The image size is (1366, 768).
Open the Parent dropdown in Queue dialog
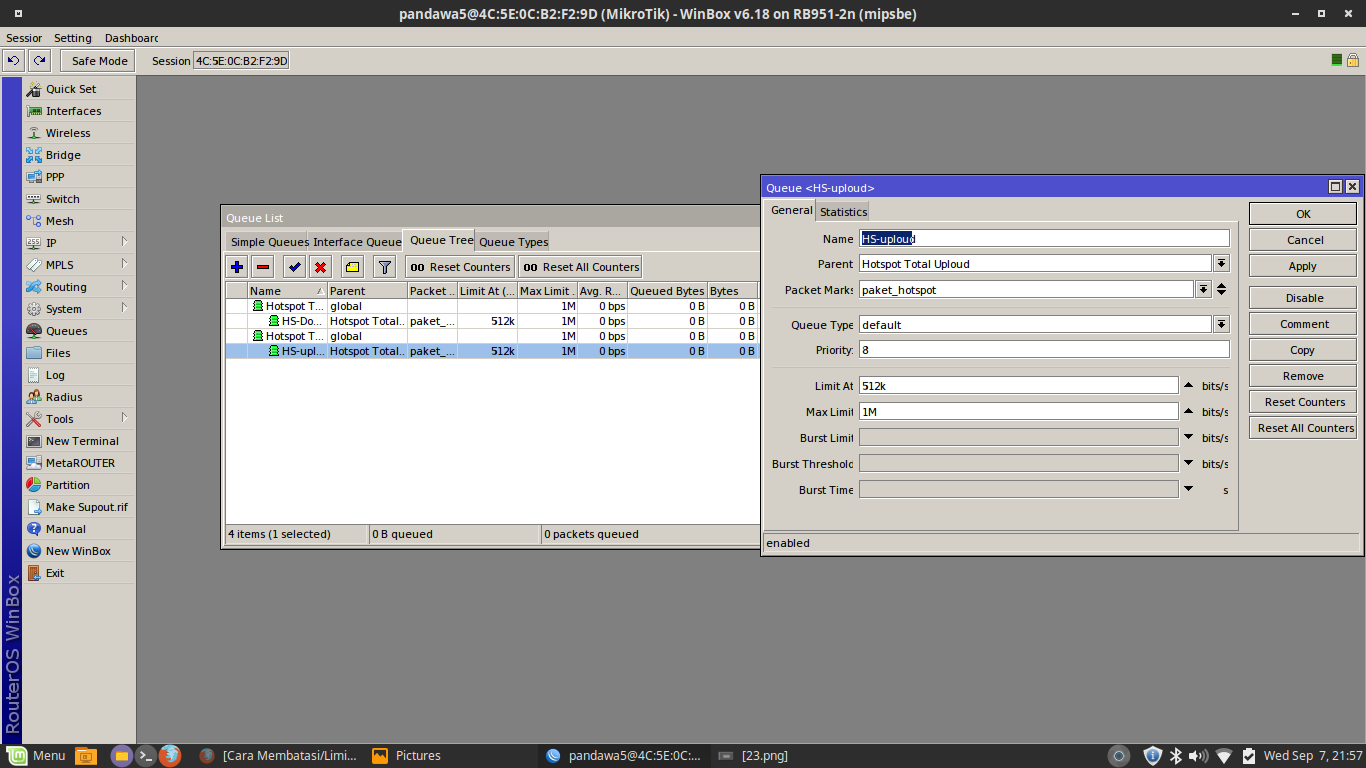[x=1221, y=264]
